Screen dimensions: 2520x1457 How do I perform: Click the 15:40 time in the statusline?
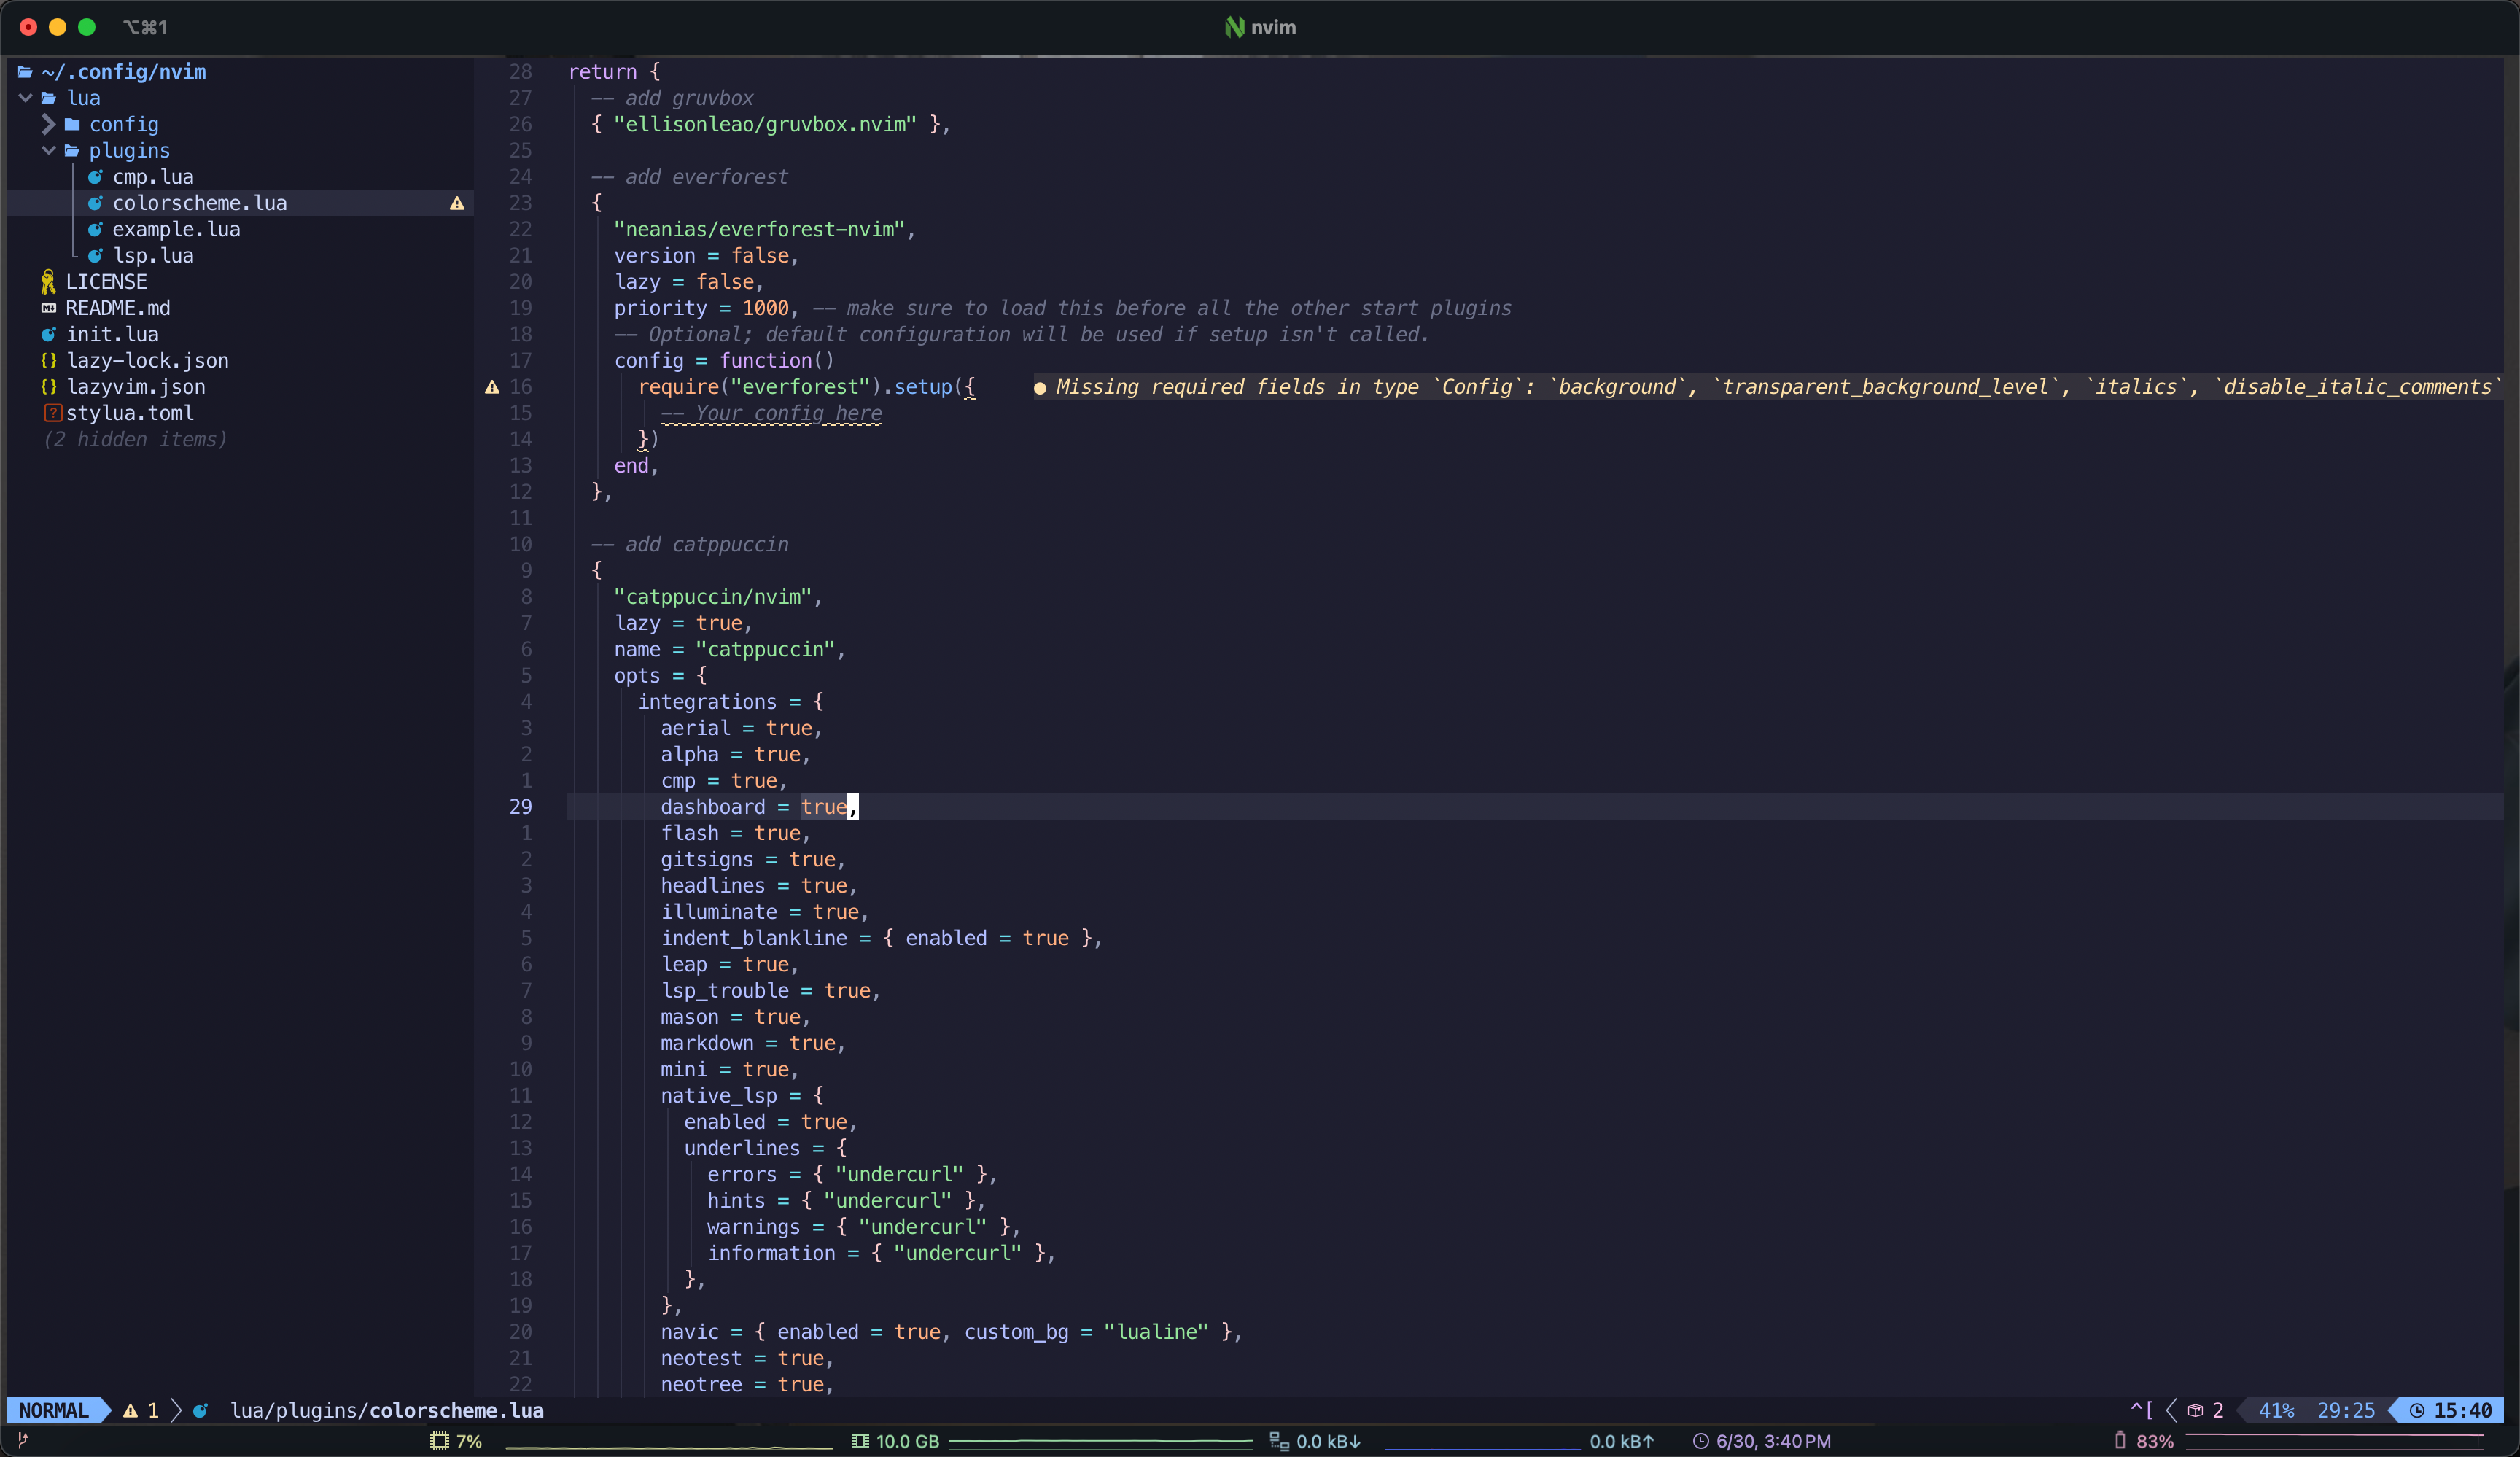(2463, 1410)
